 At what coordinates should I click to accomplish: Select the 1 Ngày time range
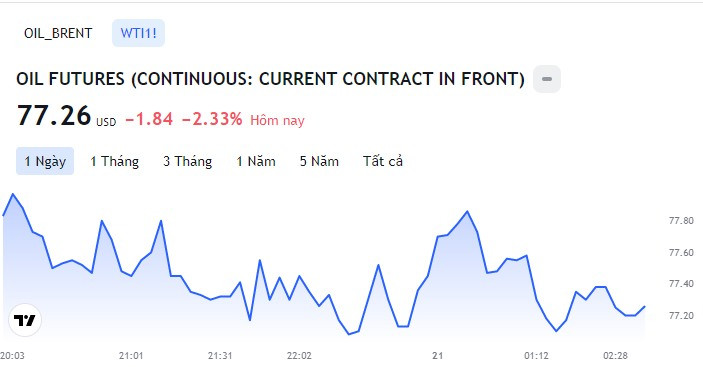45,161
